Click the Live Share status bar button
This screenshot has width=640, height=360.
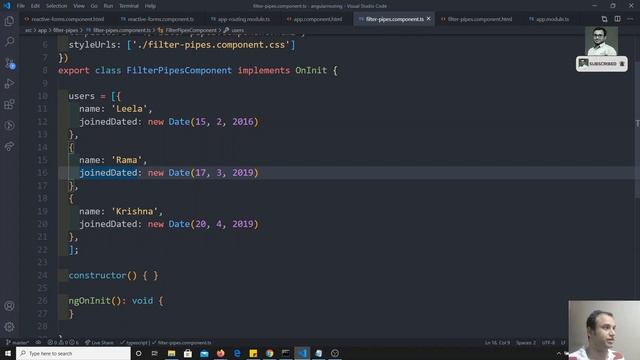tap(99, 342)
